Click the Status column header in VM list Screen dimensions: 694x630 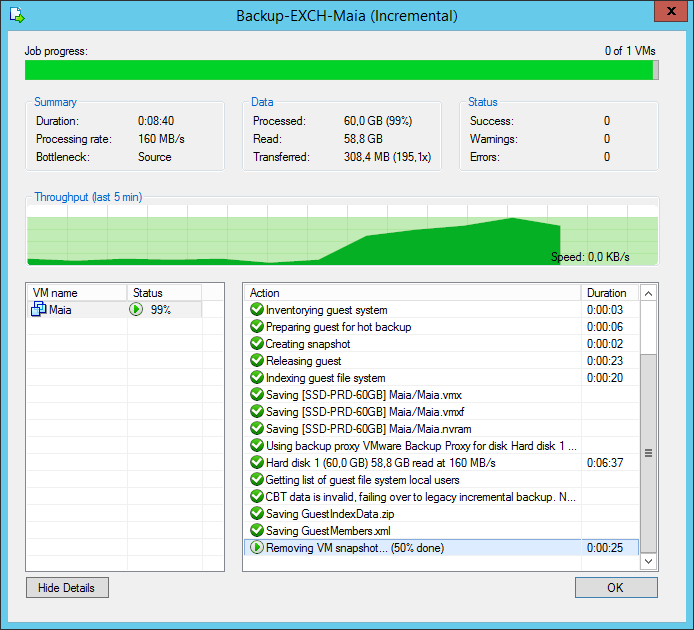click(163, 293)
